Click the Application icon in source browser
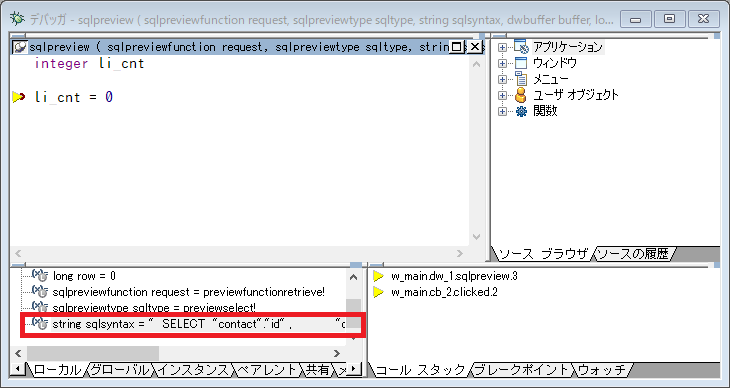This screenshot has height=388, width=730. tap(521, 47)
